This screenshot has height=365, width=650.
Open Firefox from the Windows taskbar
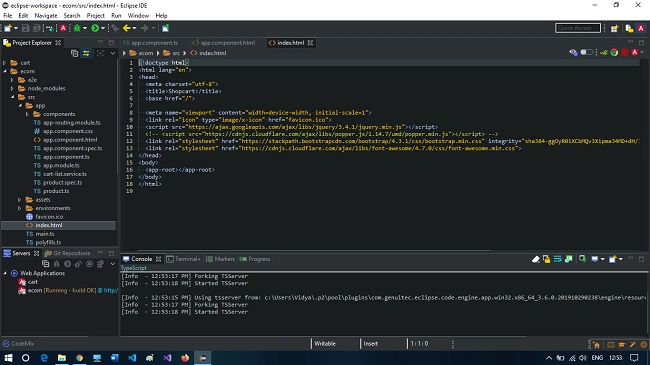pyautogui.click(x=185, y=358)
